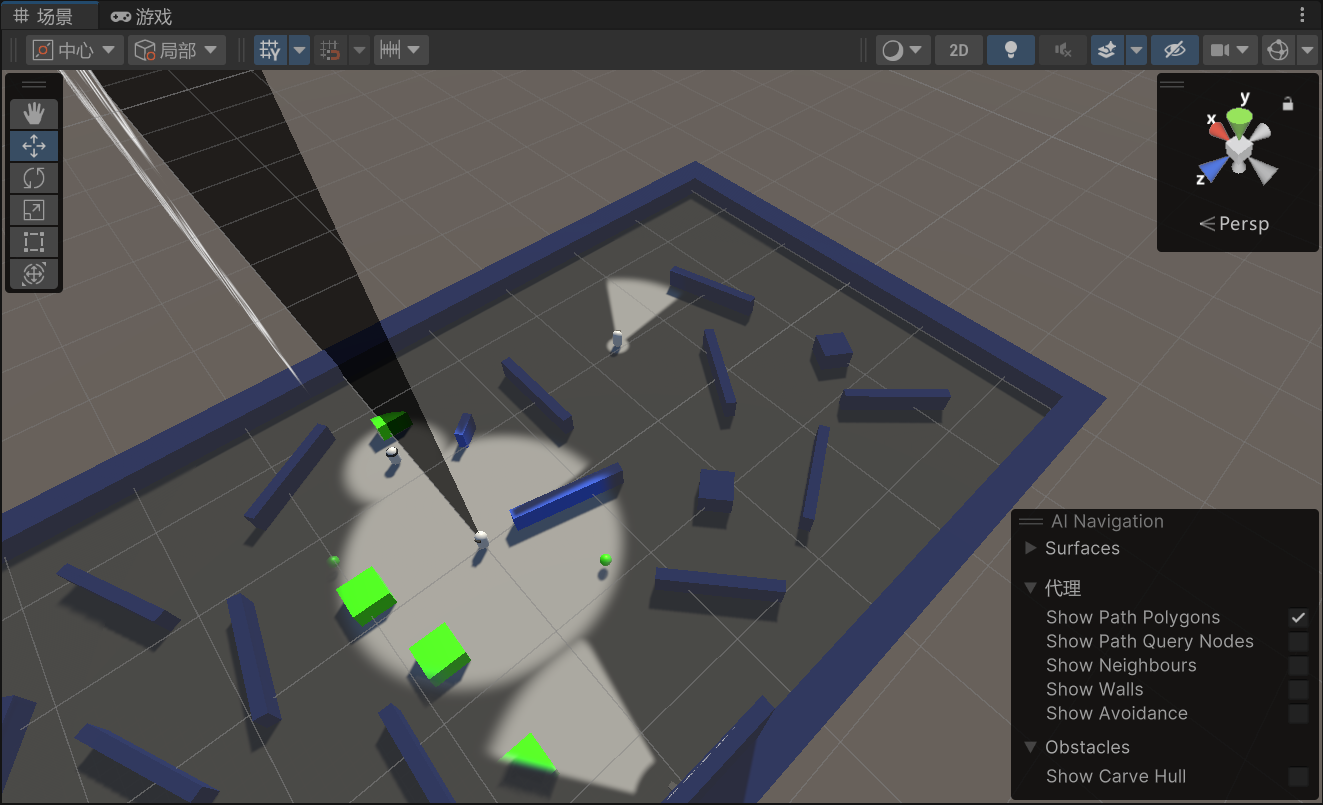Select the Custom Editor tools icon
1323x805 pixels.
coord(34,274)
